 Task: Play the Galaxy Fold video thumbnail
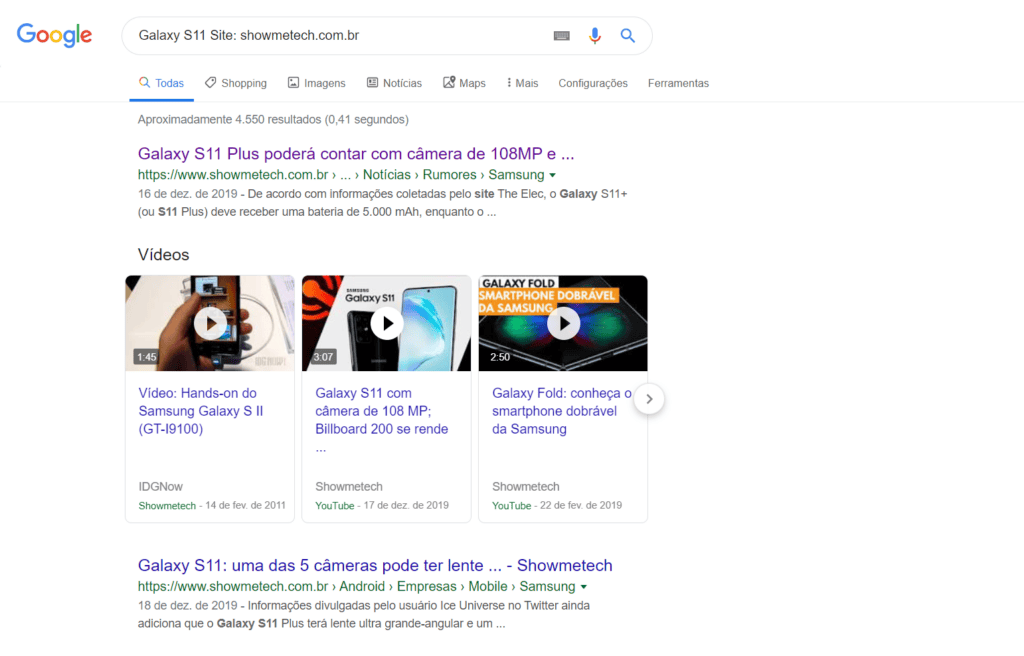[563, 323]
